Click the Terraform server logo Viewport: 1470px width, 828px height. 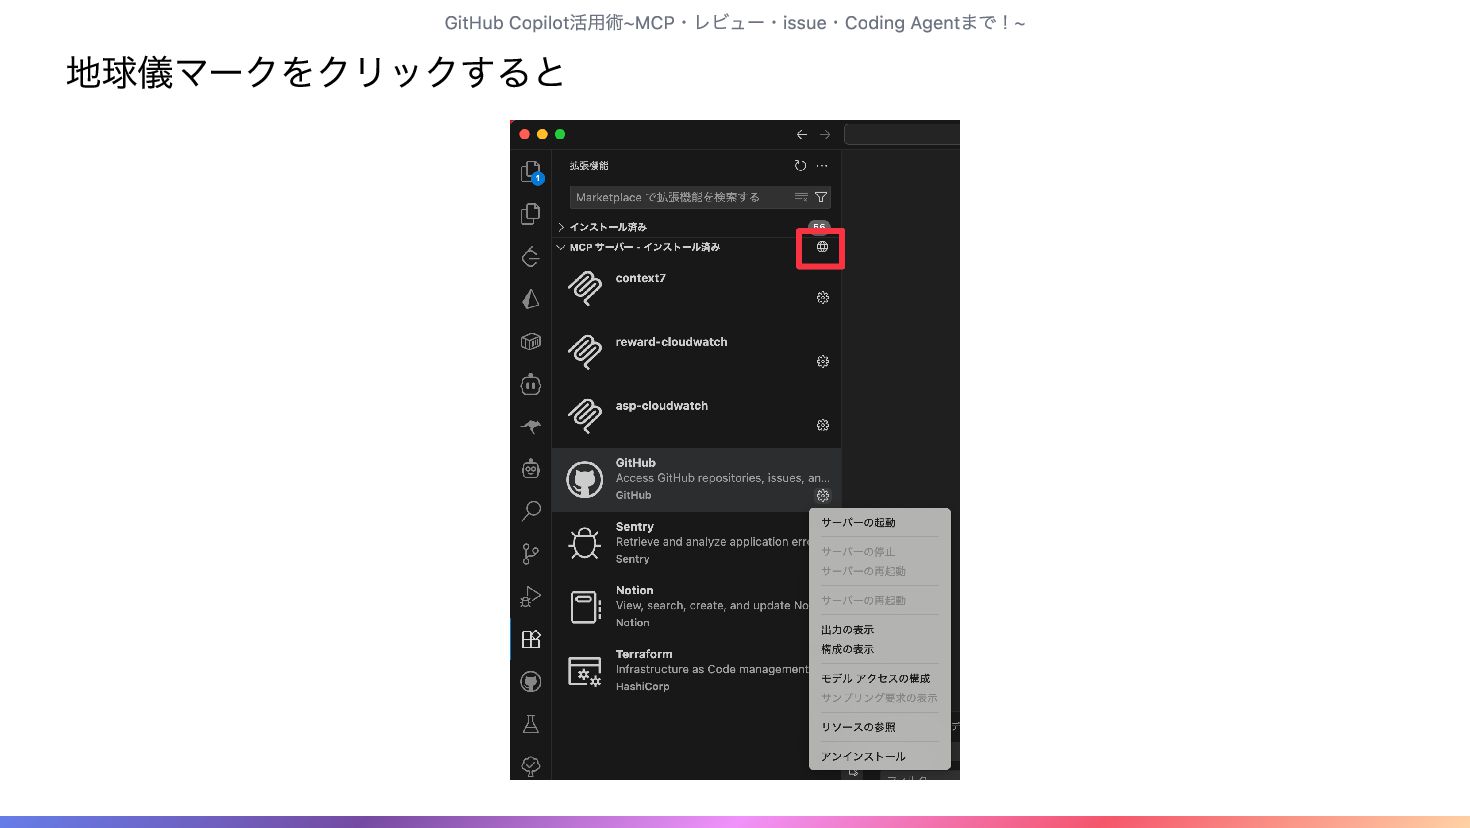pos(585,671)
